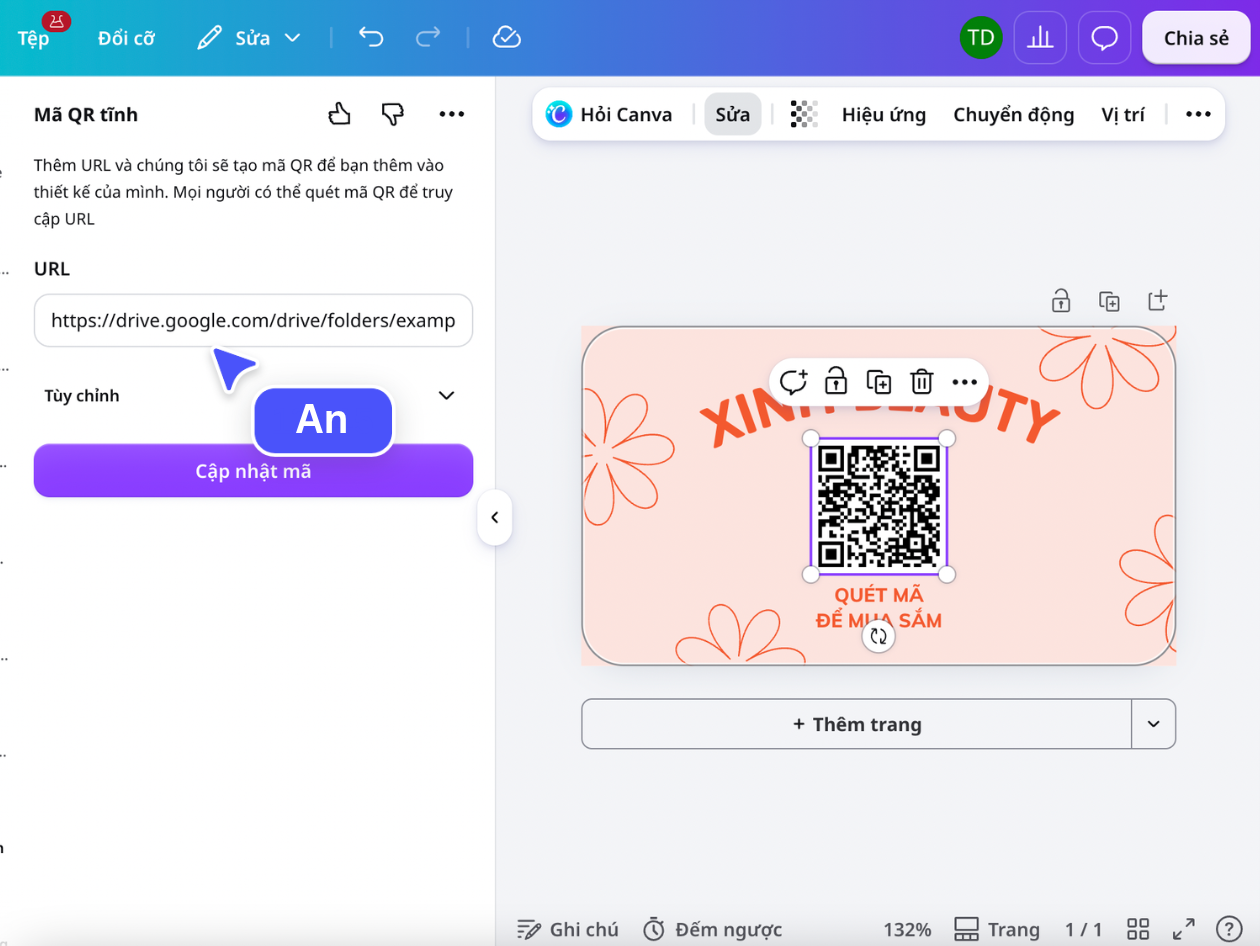Open Vị trí position tab
Screen dimensions: 1260x946
pos(1123,114)
